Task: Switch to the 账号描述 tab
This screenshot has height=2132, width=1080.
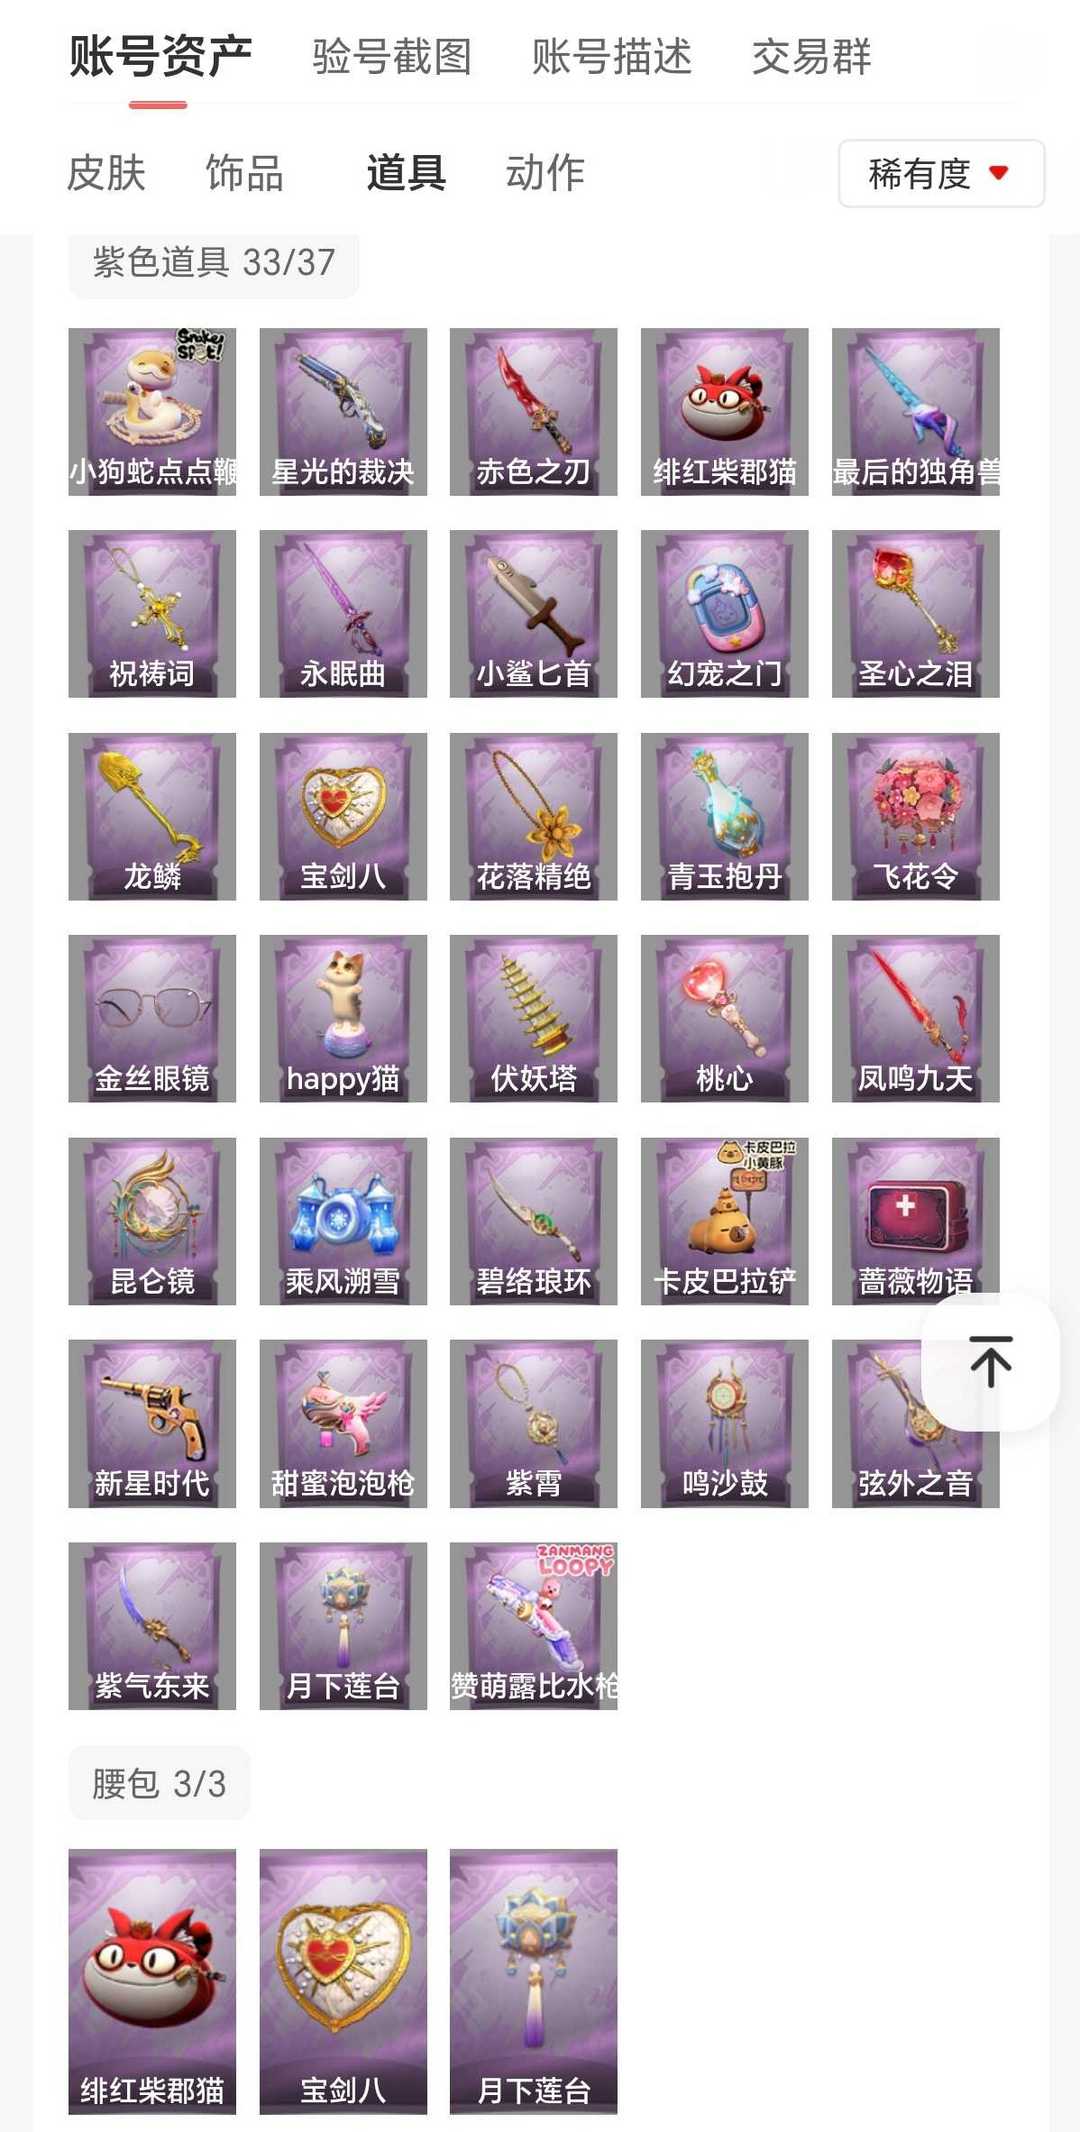Action: (612, 57)
